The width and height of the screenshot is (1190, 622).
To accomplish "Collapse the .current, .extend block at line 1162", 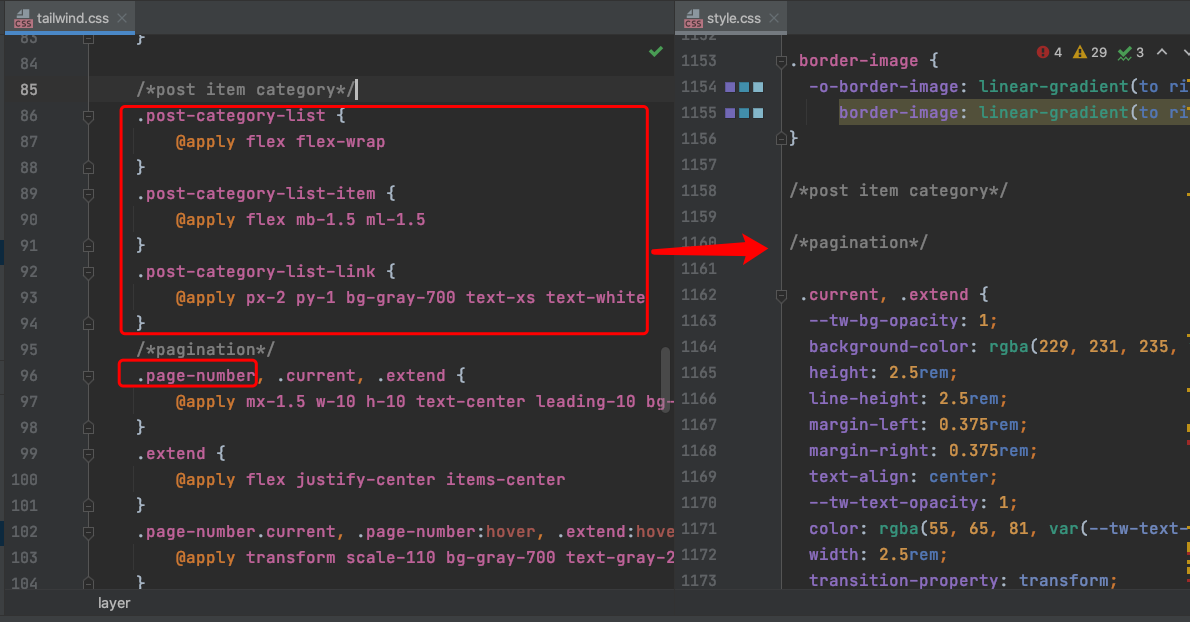I will tap(781, 296).
